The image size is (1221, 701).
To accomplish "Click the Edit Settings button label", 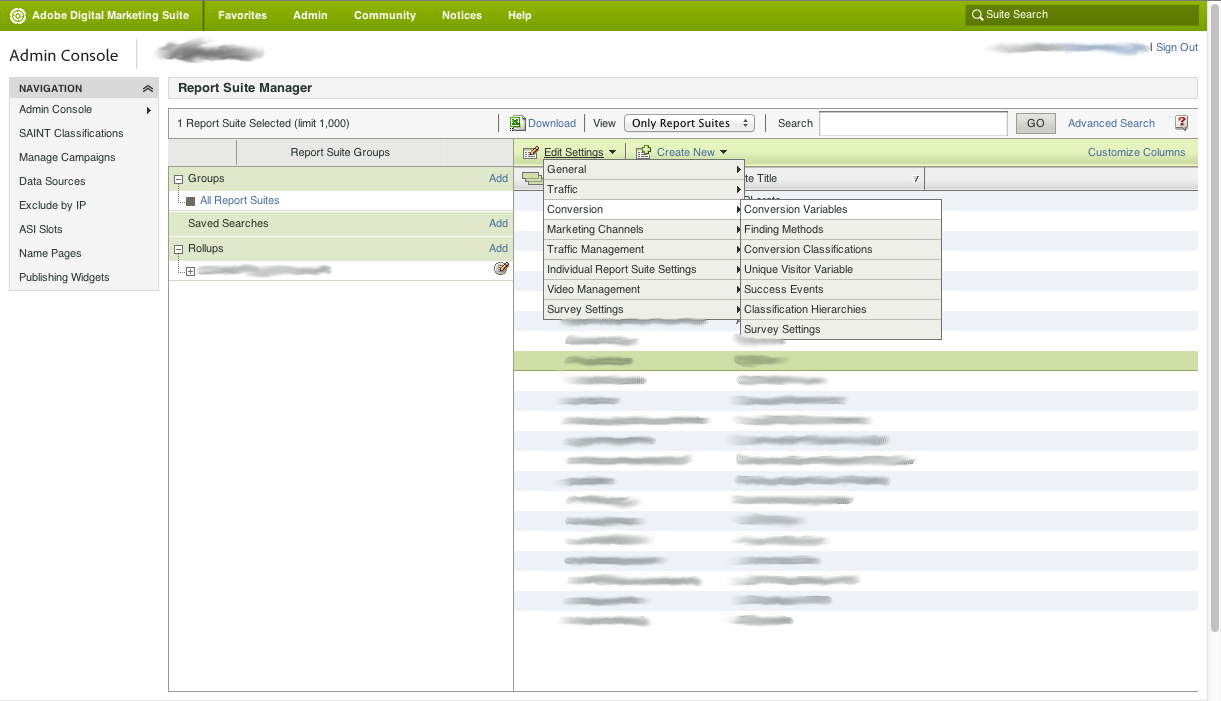I will pyautogui.click(x=574, y=152).
